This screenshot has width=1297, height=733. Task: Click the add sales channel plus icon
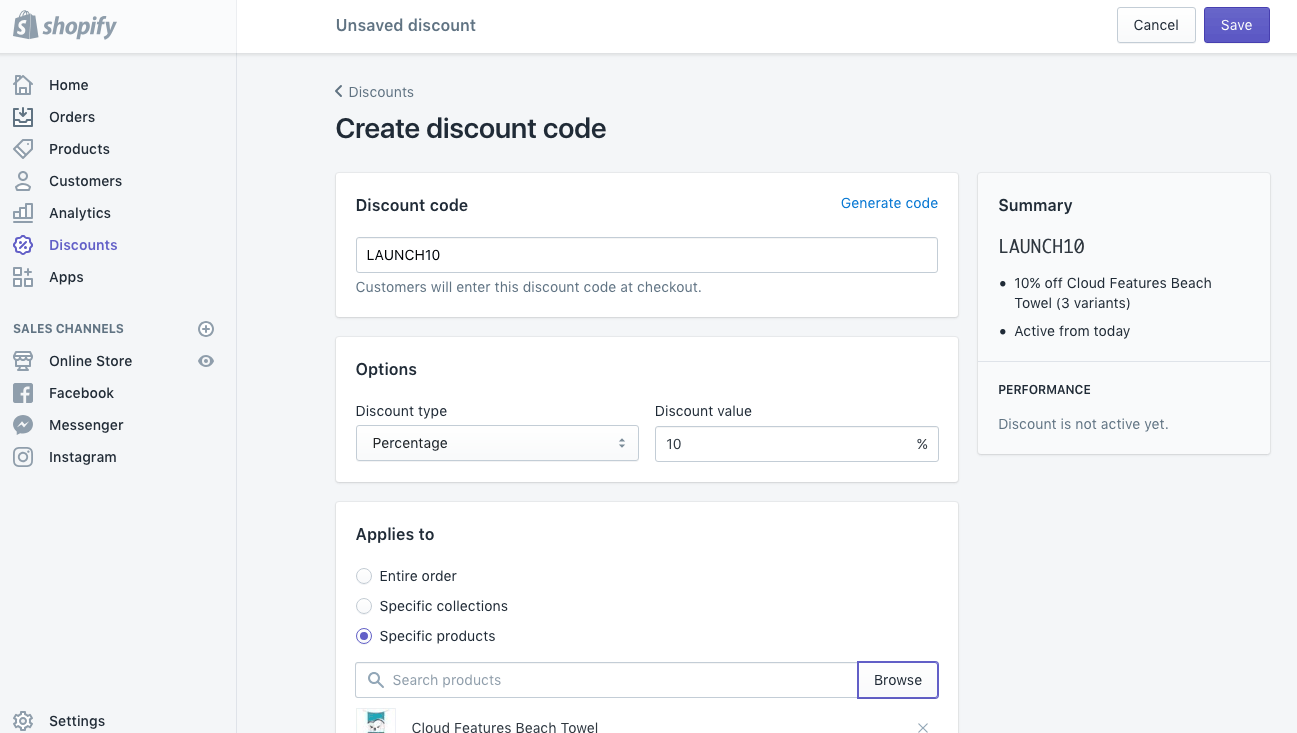[x=206, y=328]
